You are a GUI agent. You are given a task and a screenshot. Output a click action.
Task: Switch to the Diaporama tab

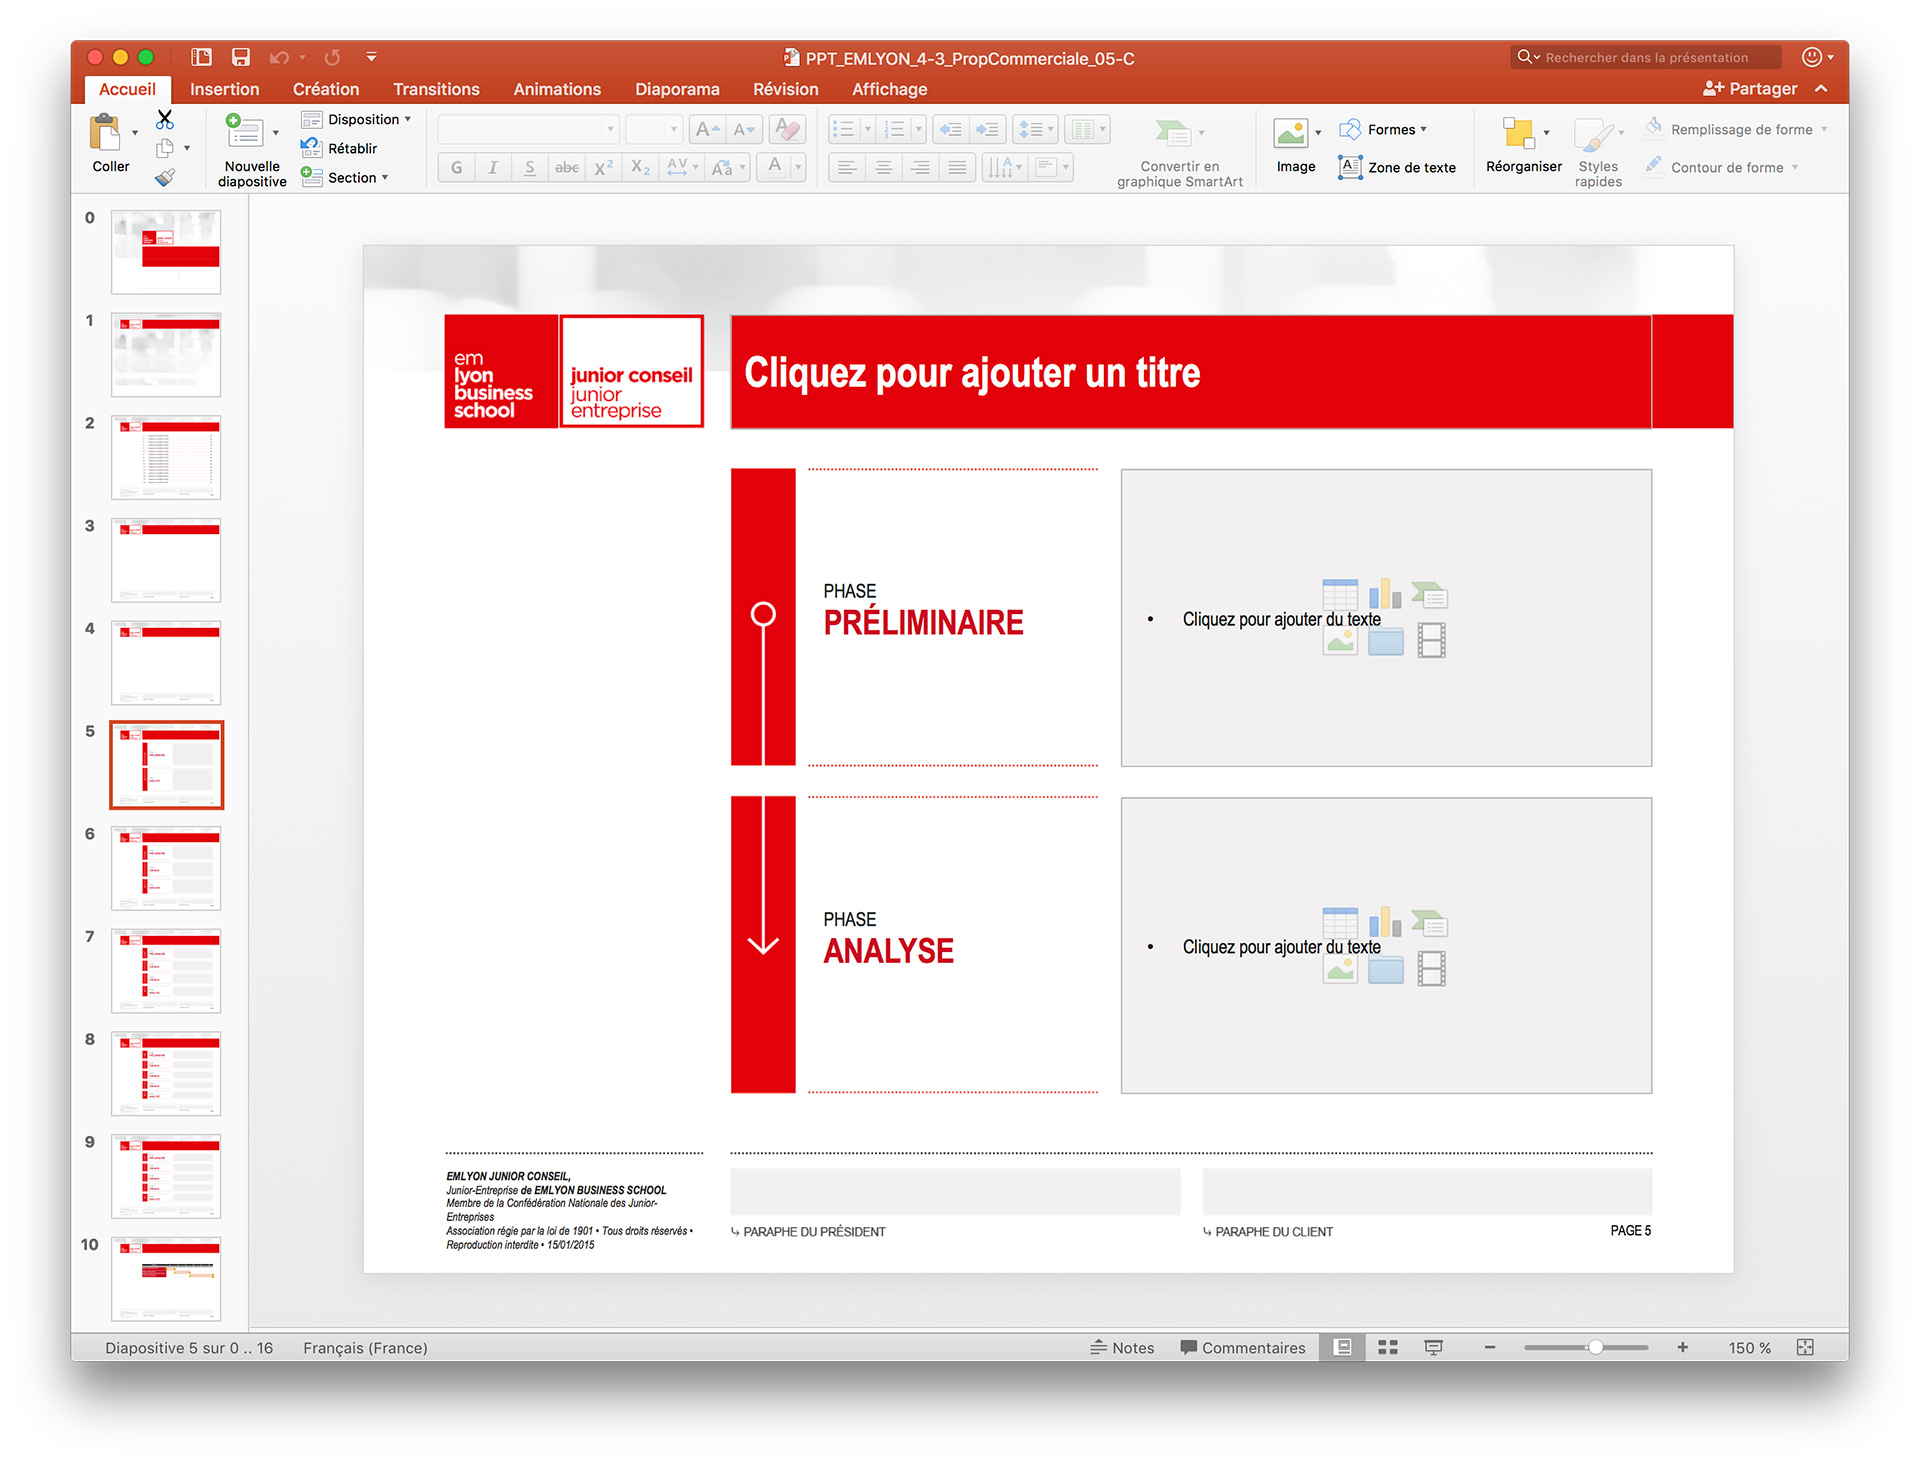[677, 89]
